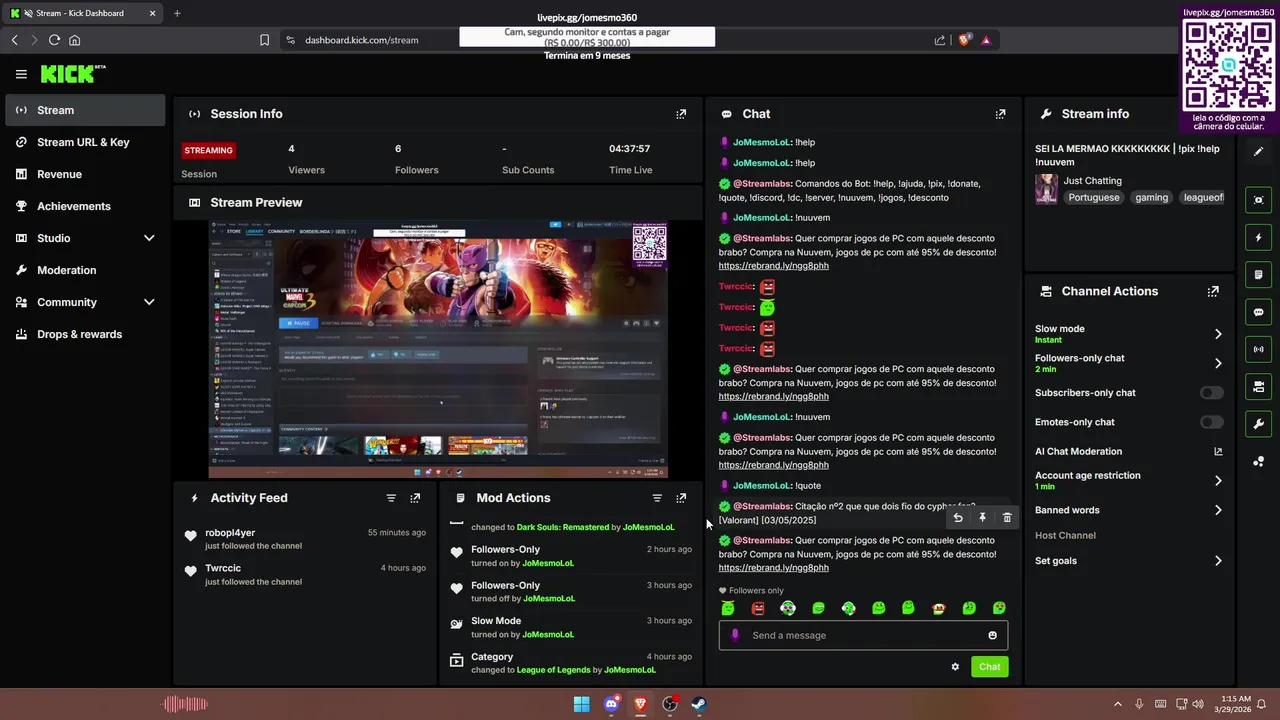Pin the hovered chat message
This screenshot has height=720, width=1280.
click(x=982, y=518)
